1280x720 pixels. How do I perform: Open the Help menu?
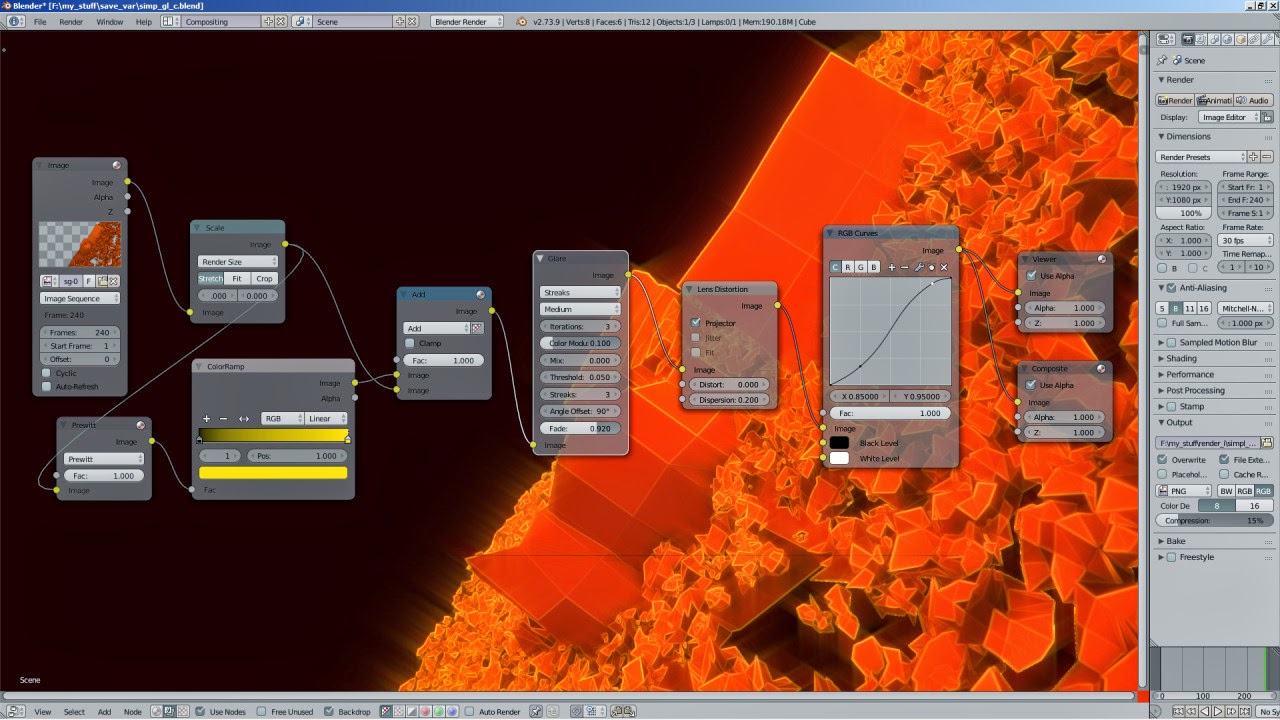(144, 21)
